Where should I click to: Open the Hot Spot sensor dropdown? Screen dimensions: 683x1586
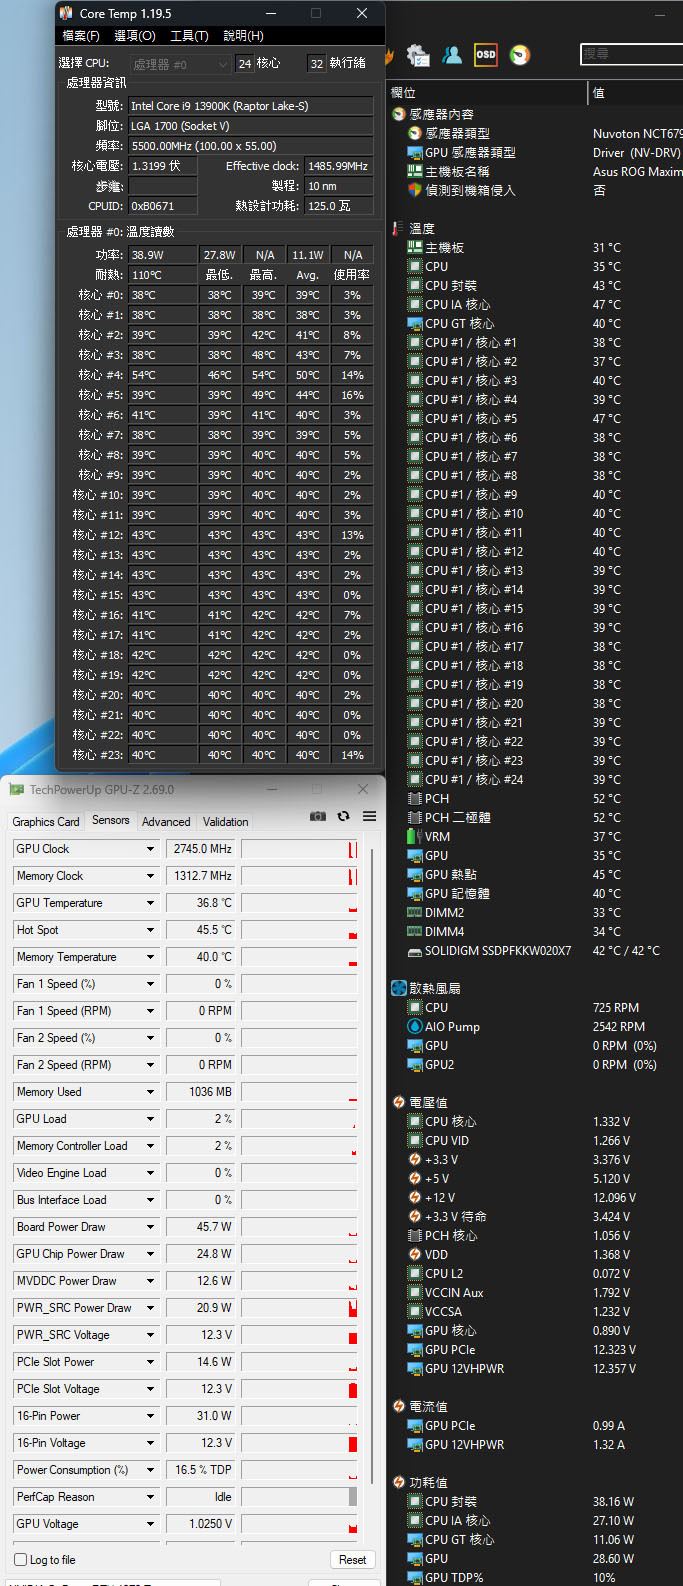pyautogui.click(x=151, y=930)
